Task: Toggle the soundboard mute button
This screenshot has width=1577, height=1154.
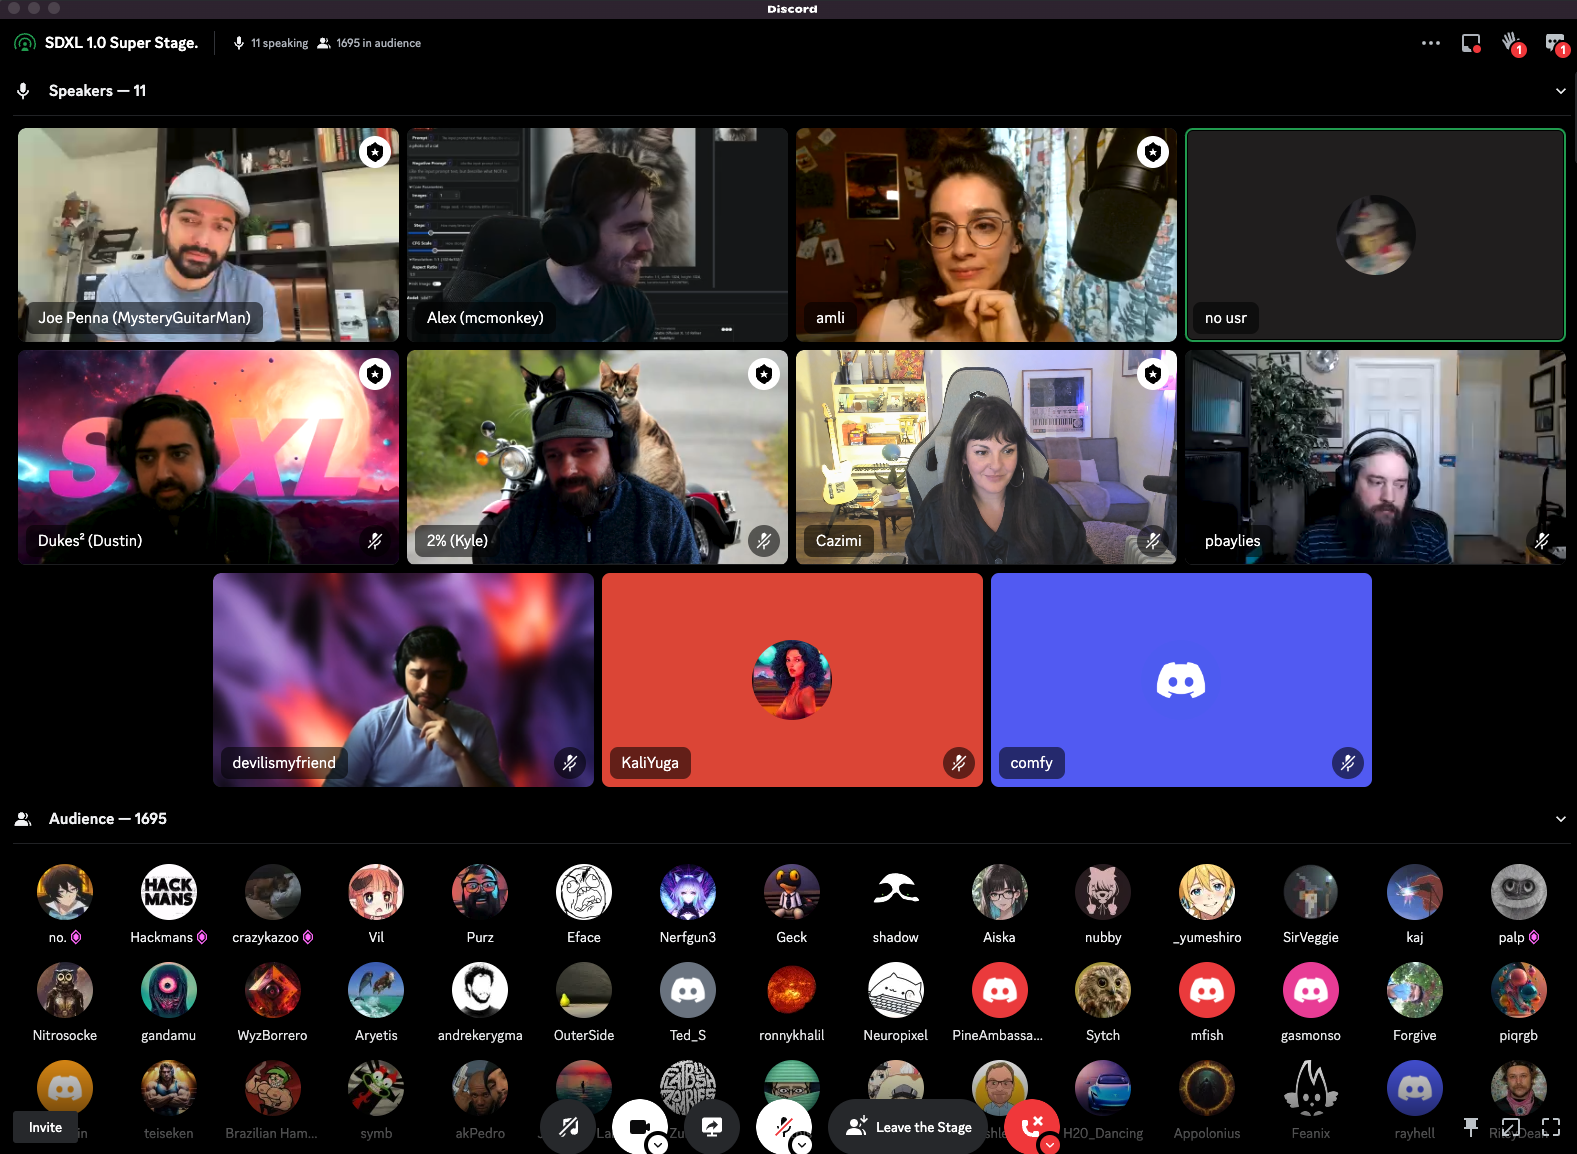Action: click(568, 1127)
